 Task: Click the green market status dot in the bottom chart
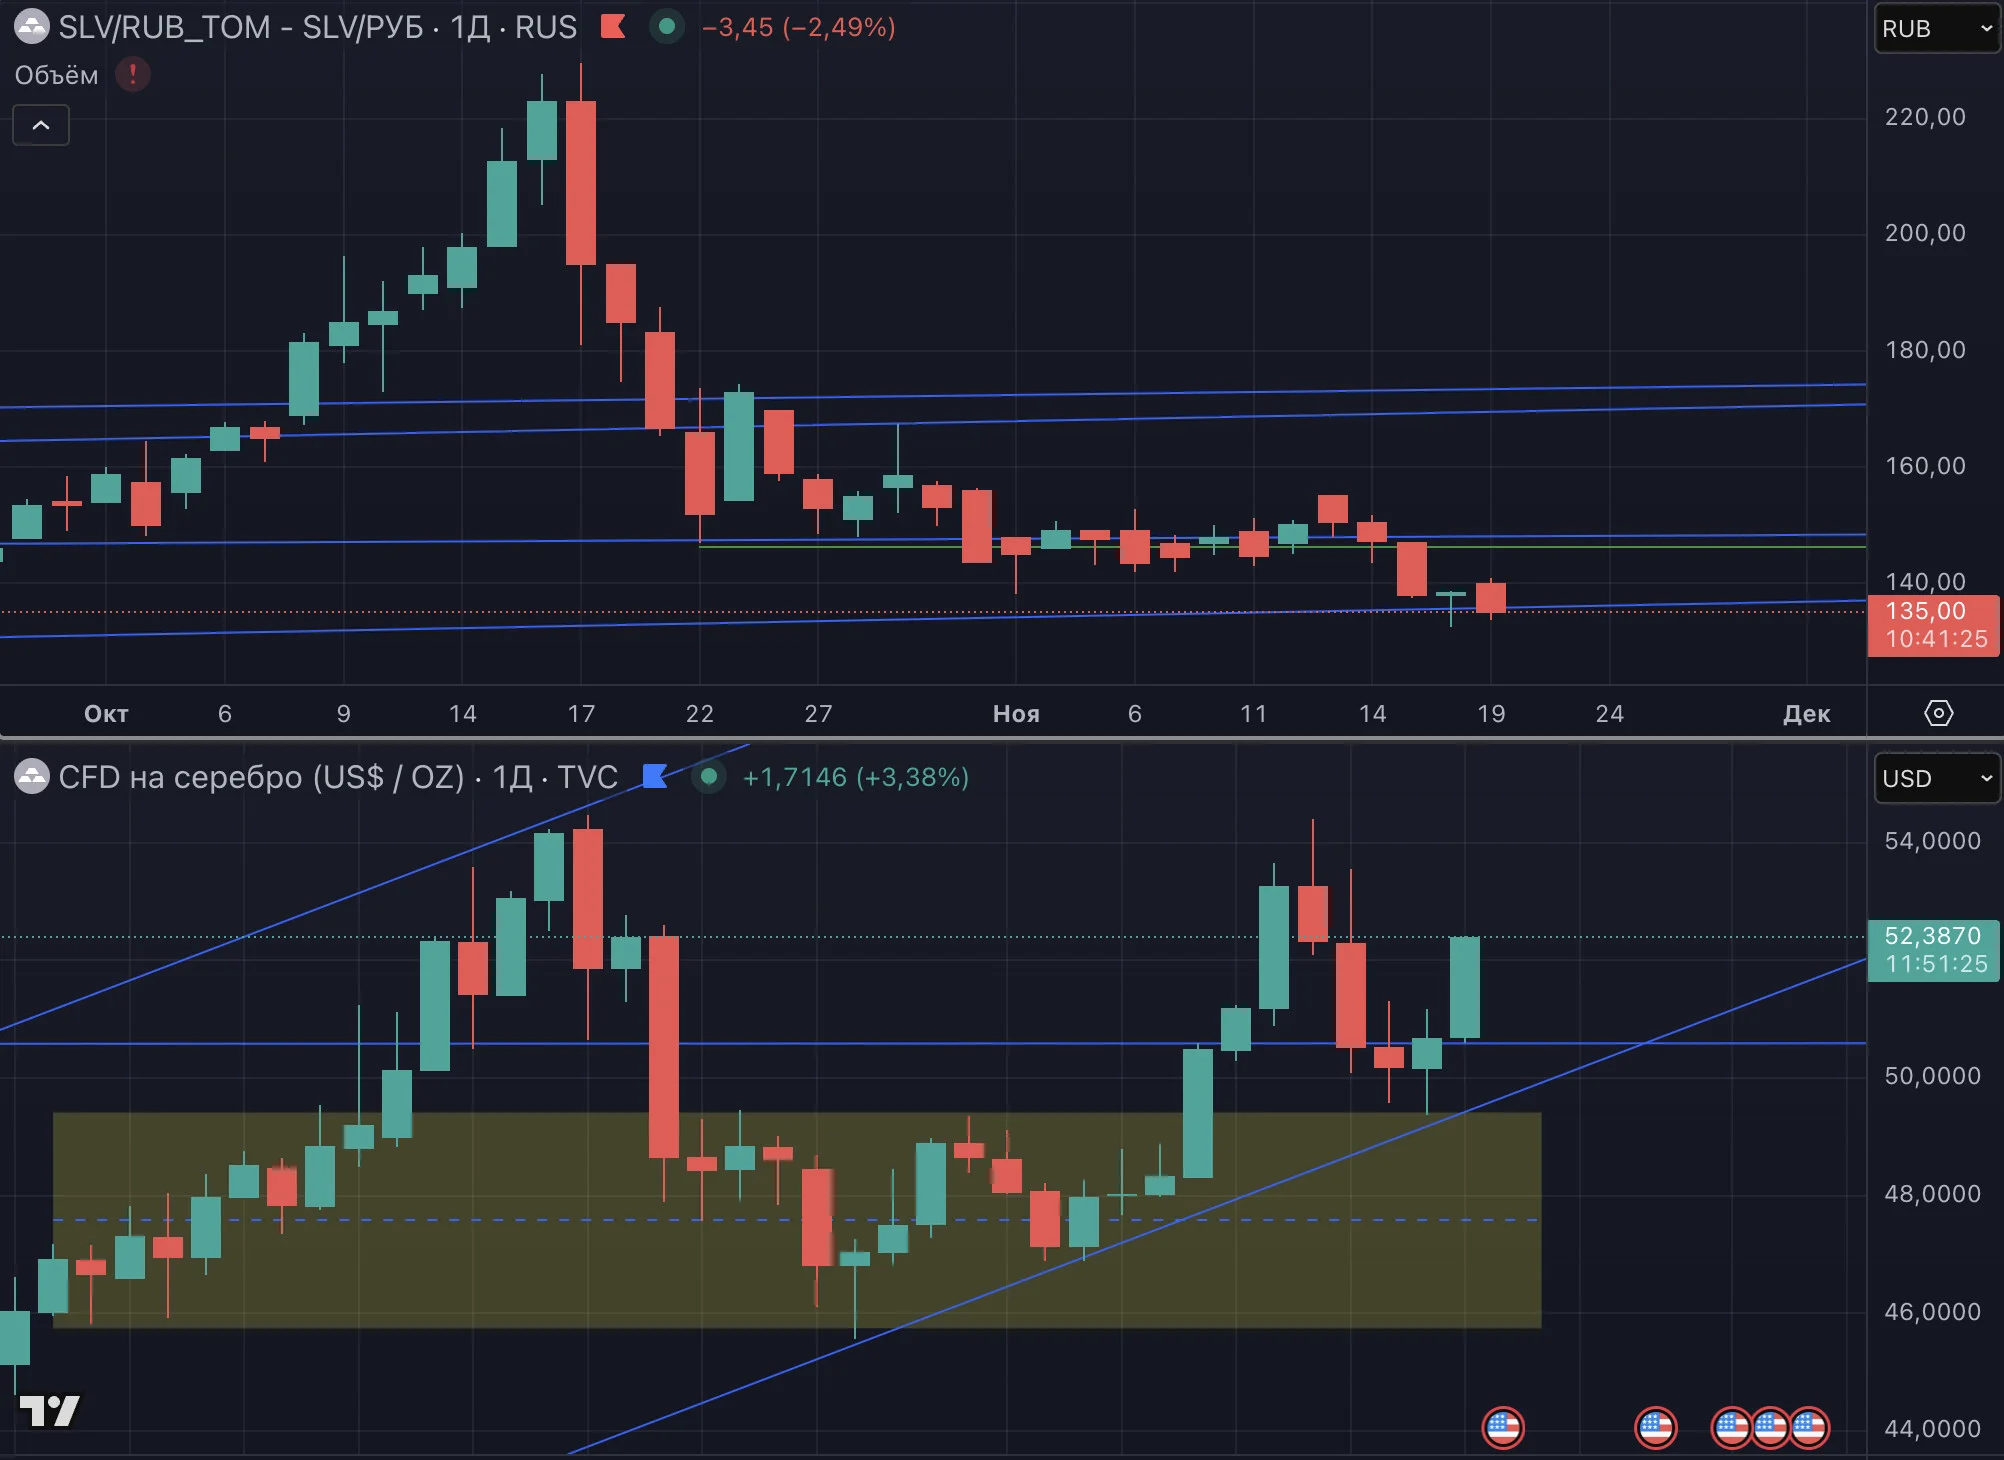coord(709,776)
